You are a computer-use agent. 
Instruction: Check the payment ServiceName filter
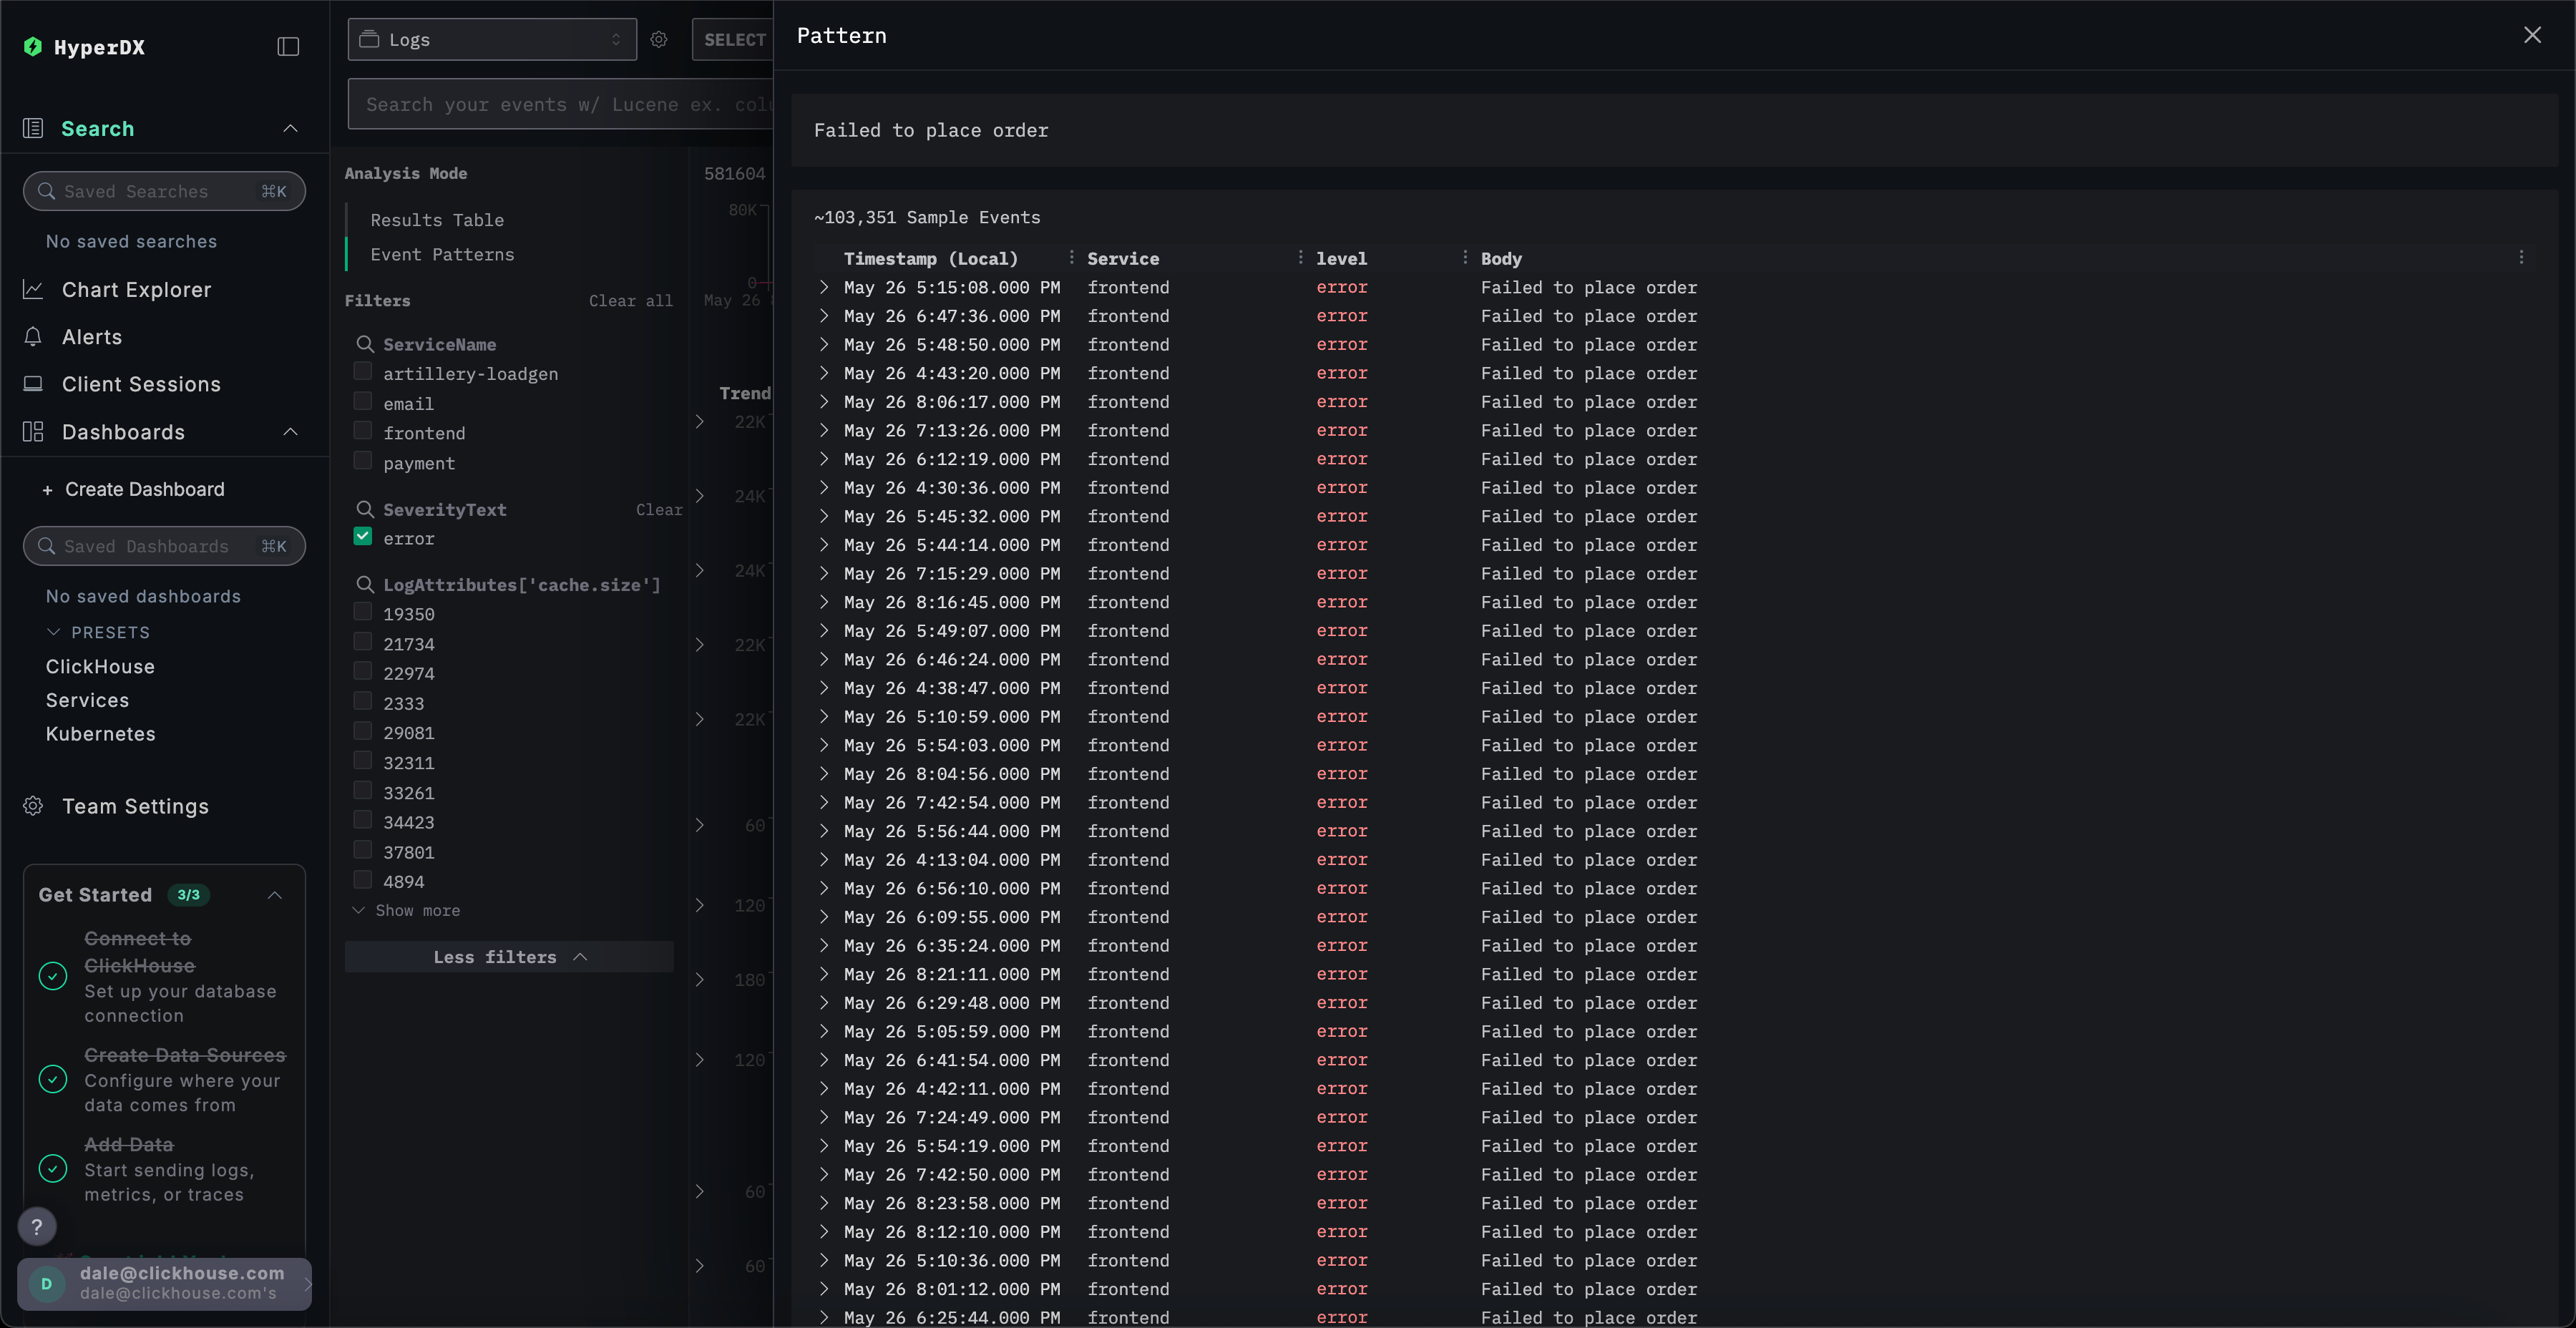pyautogui.click(x=363, y=461)
